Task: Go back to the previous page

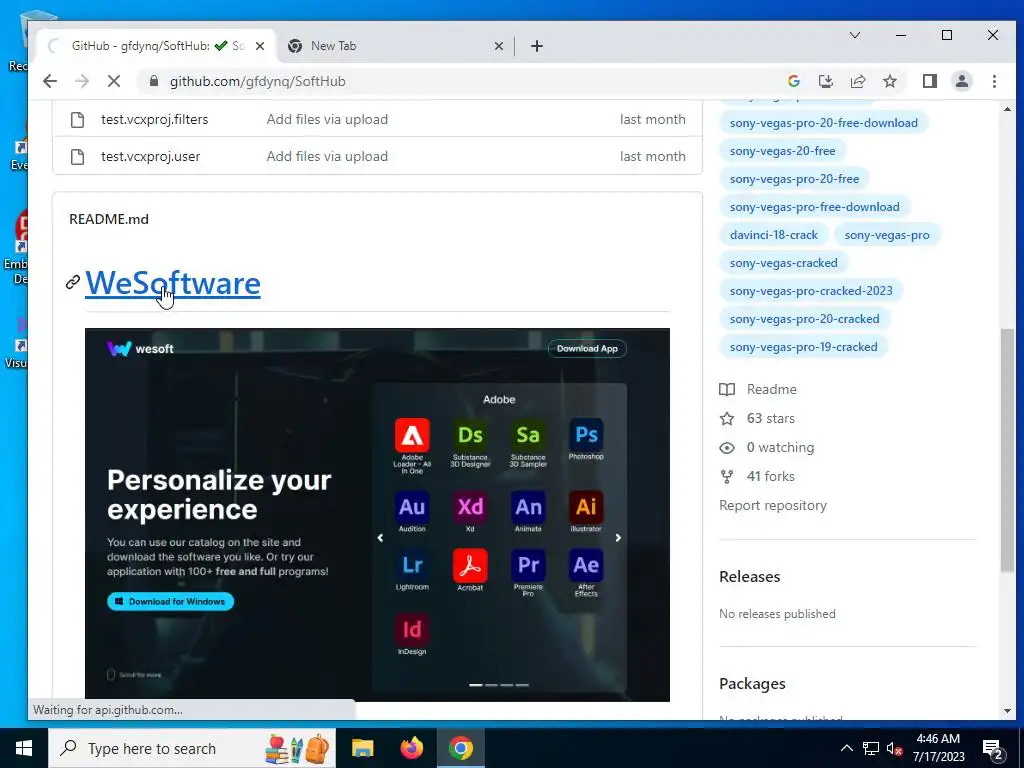Action: (50, 81)
